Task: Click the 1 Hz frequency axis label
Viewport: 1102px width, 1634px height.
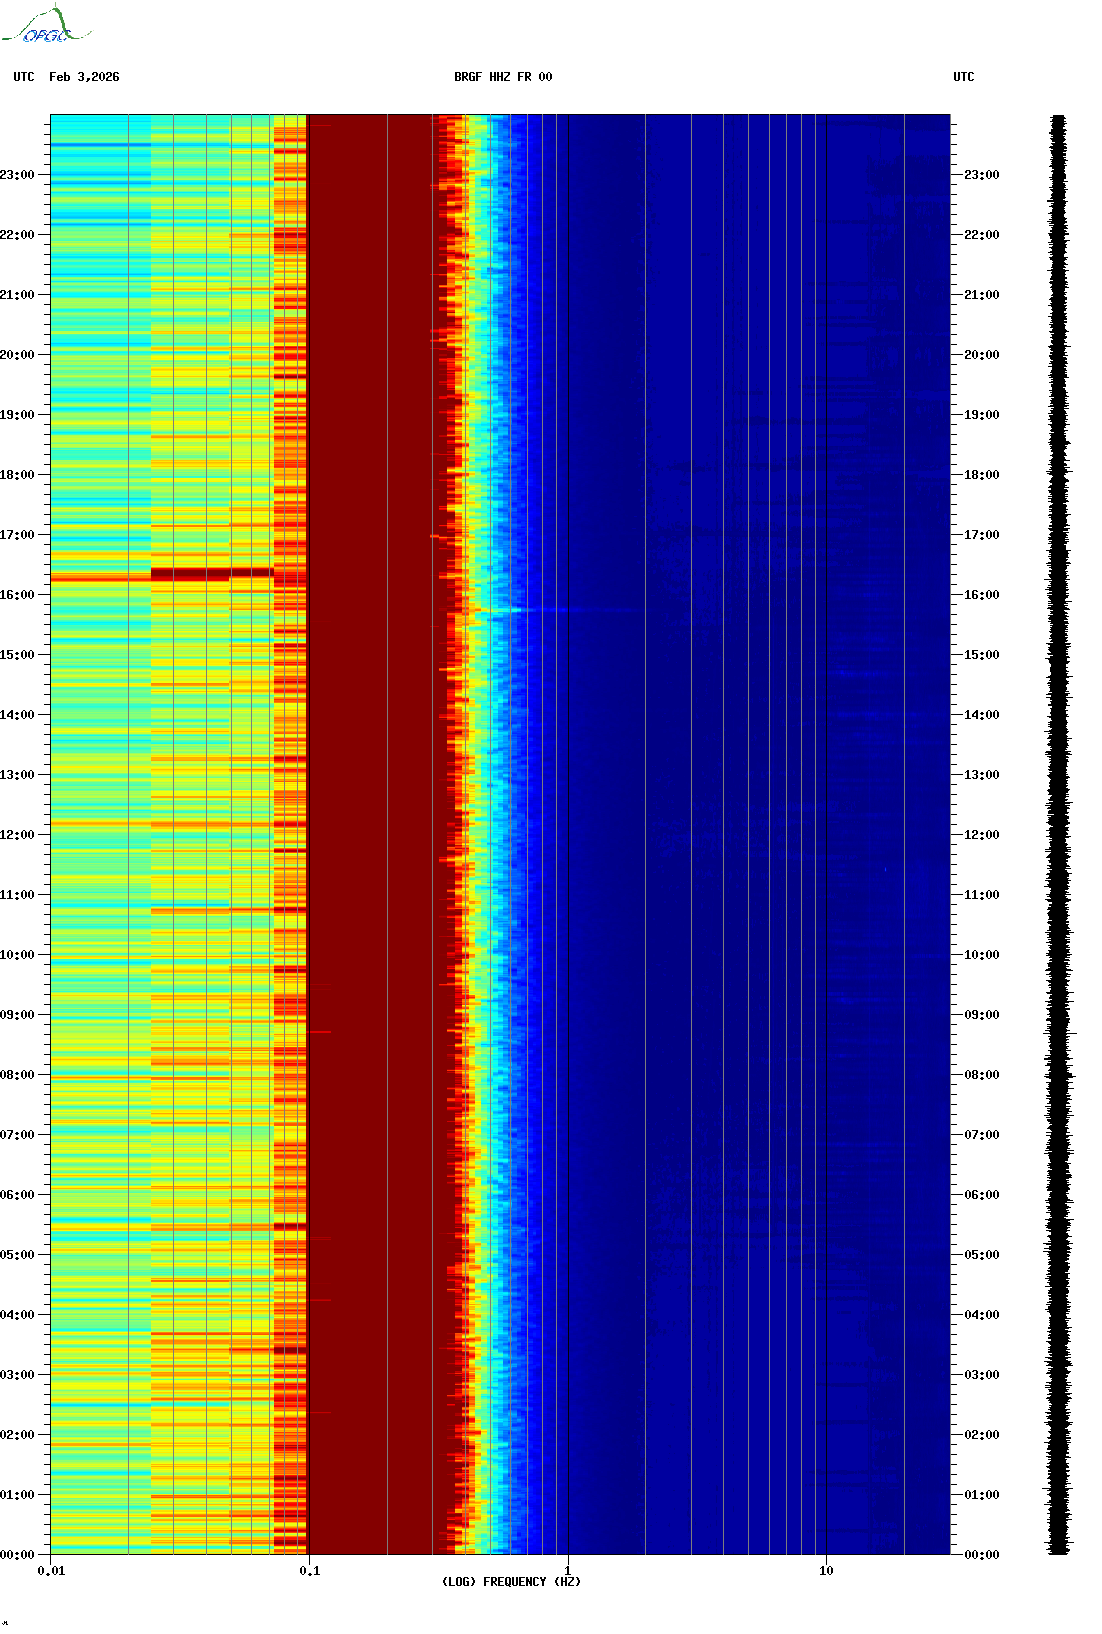Action: click(x=568, y=1571)
